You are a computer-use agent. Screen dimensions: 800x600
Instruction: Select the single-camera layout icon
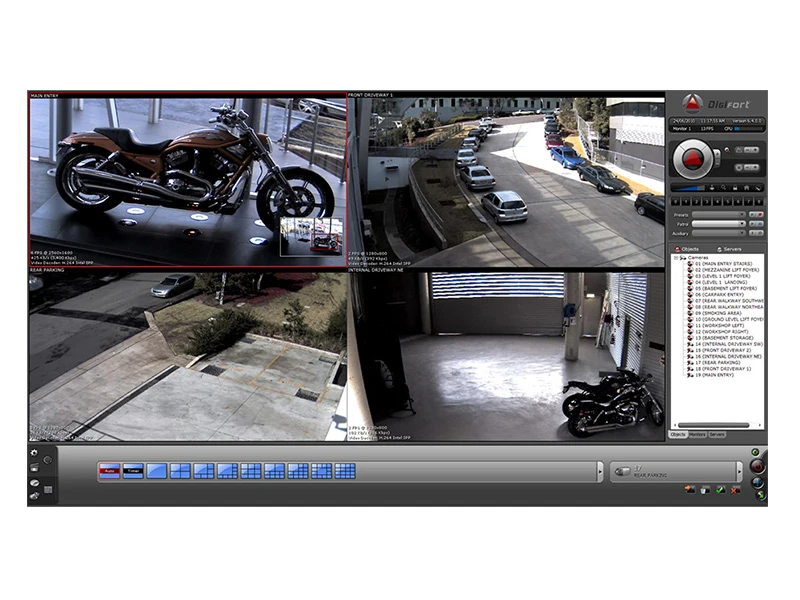156,471
